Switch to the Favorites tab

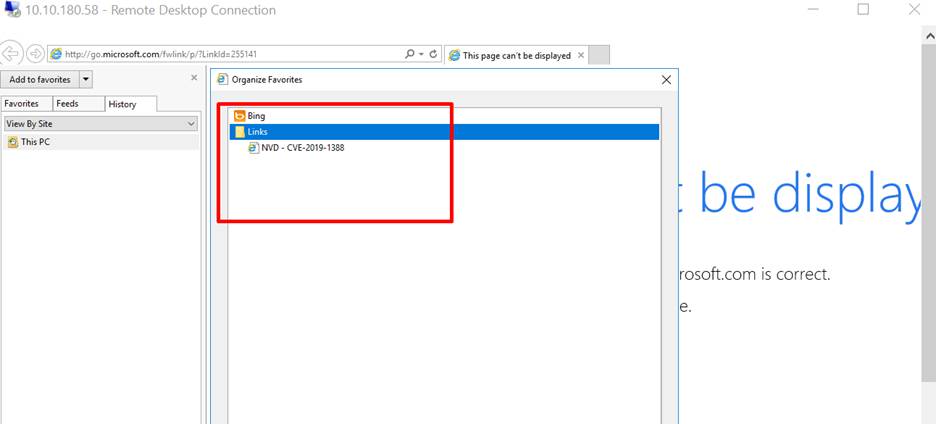[x=22, y=104]
